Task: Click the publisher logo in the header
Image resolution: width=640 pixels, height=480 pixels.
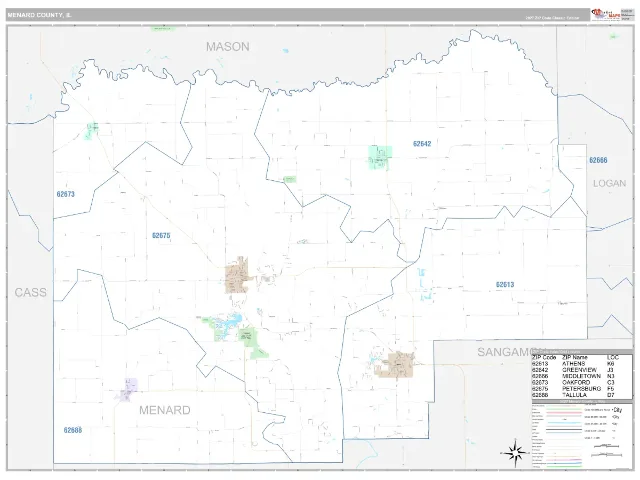Action: coord(606,14)
